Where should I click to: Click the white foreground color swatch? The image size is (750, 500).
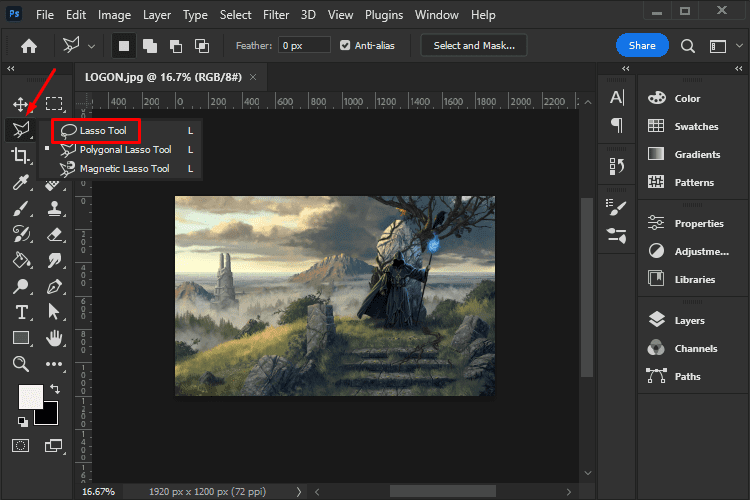(31, 397)
